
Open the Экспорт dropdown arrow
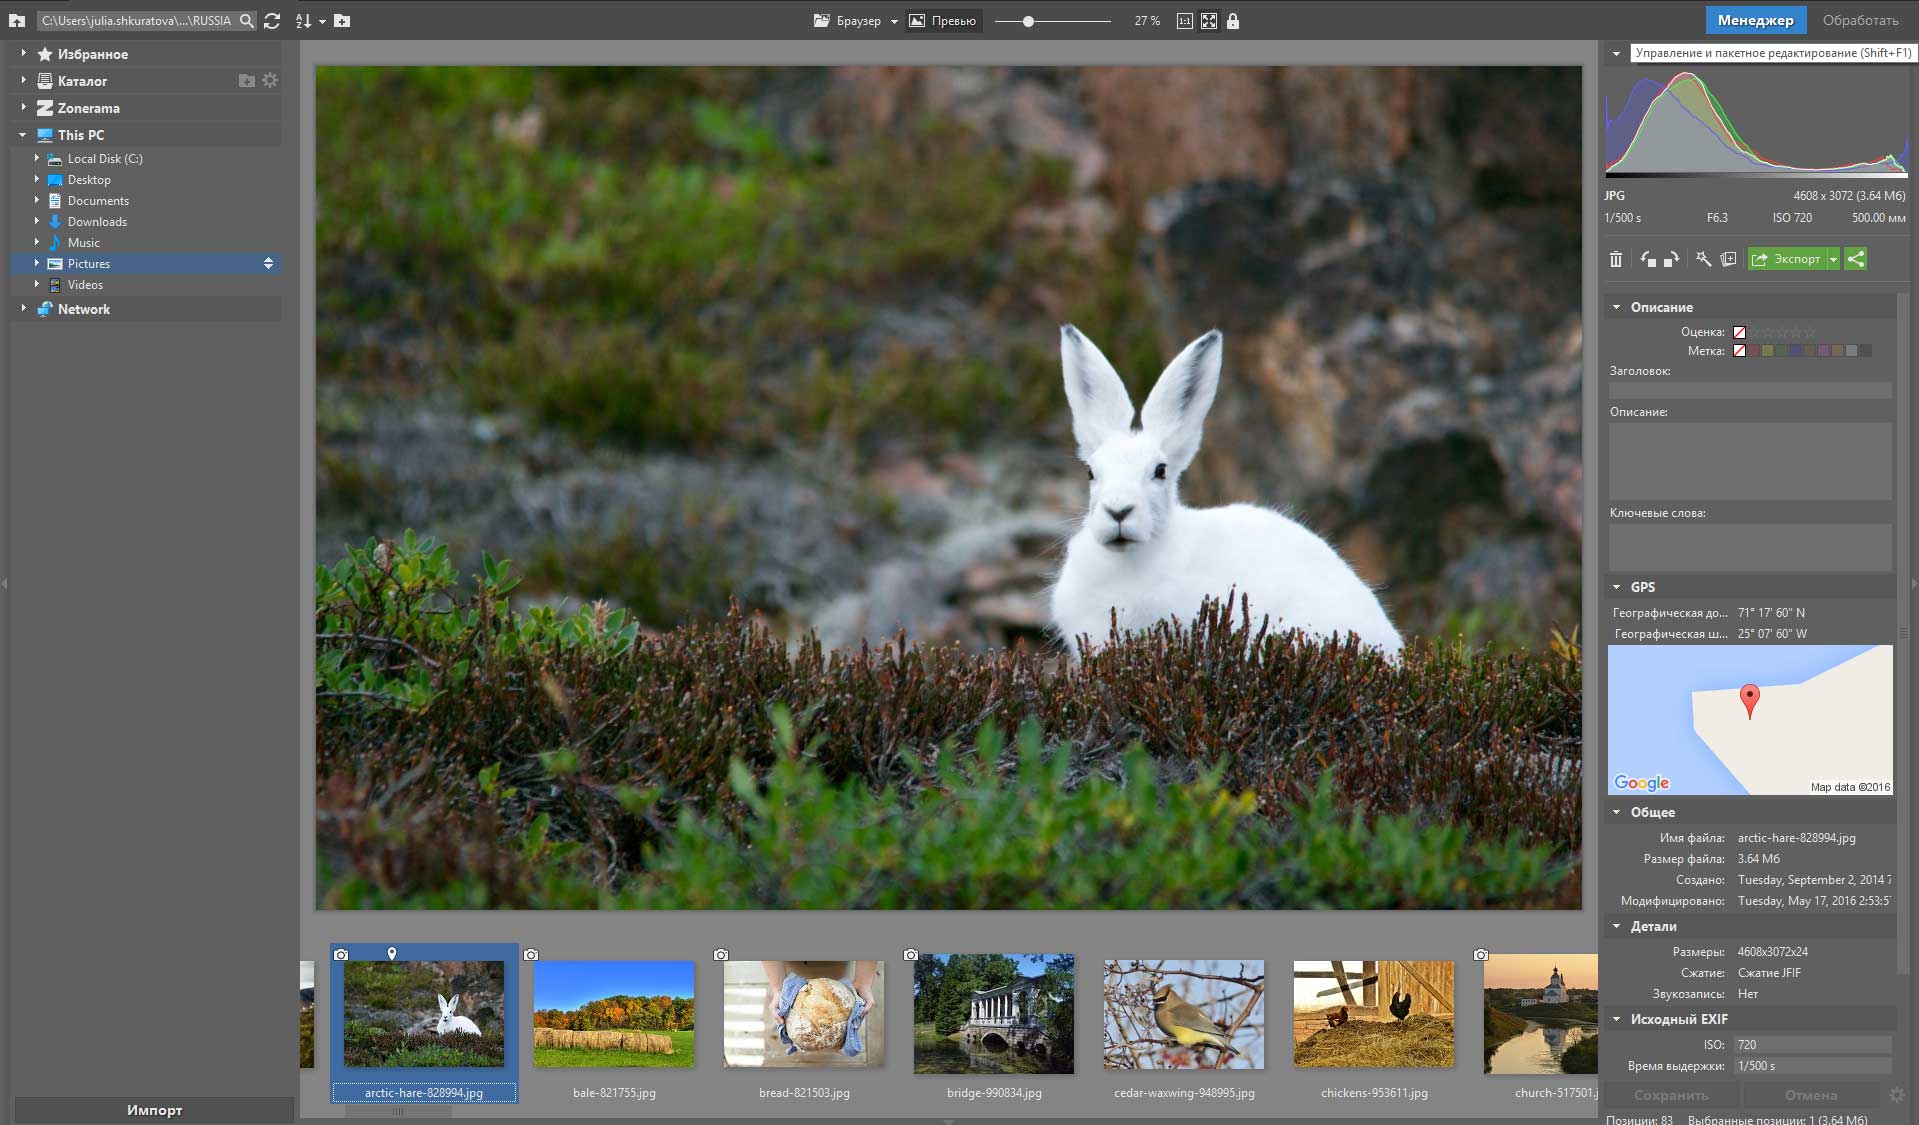pos(1833,260)
